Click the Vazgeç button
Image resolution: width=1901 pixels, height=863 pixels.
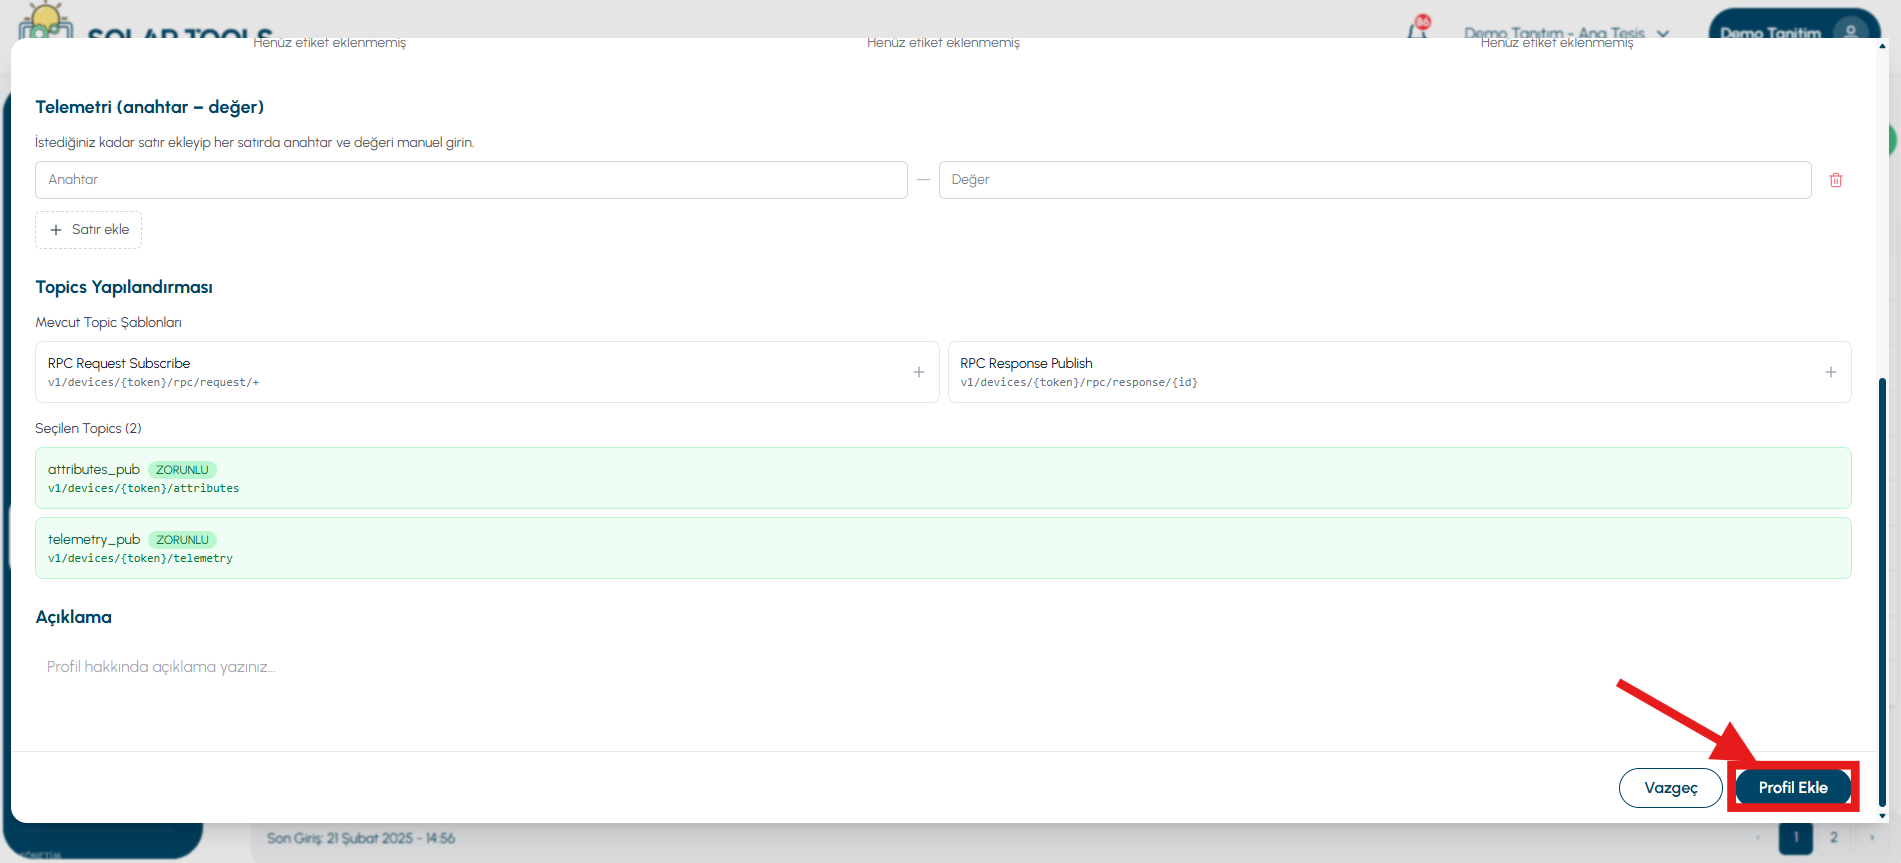tap(1670, 788)
